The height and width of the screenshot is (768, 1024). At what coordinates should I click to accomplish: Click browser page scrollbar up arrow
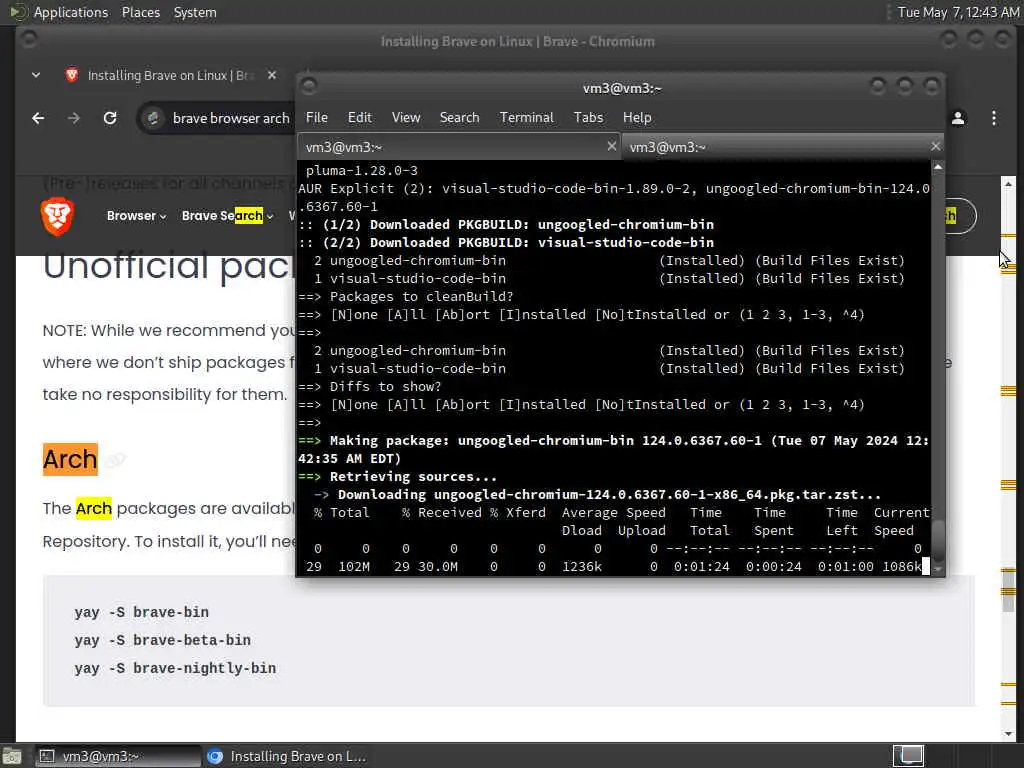point(1008,184)
